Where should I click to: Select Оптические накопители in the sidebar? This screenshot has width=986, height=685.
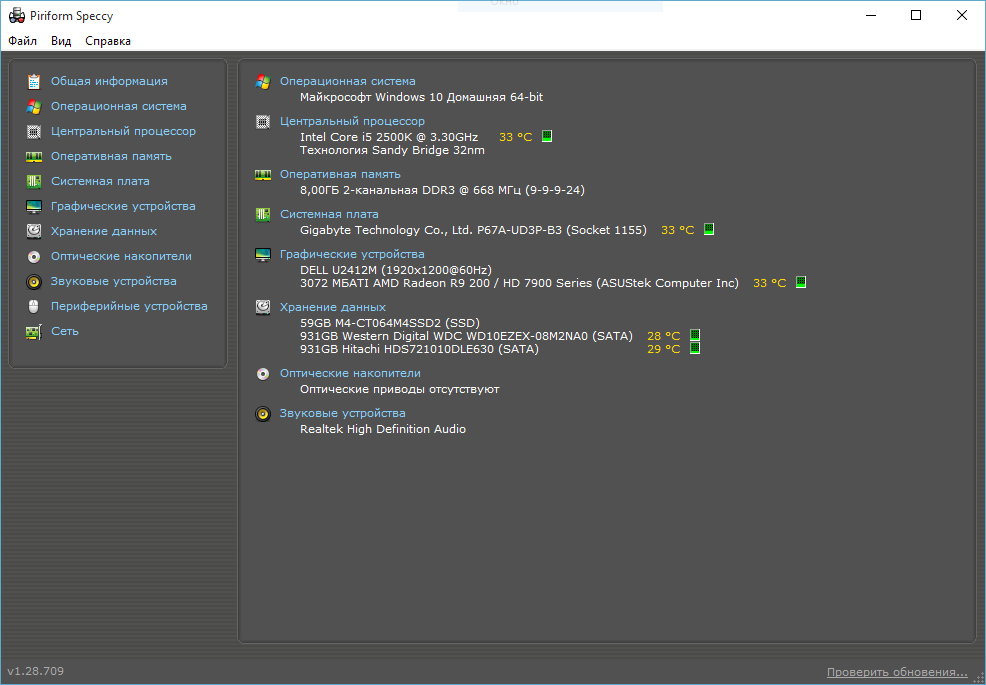point(121,256)
